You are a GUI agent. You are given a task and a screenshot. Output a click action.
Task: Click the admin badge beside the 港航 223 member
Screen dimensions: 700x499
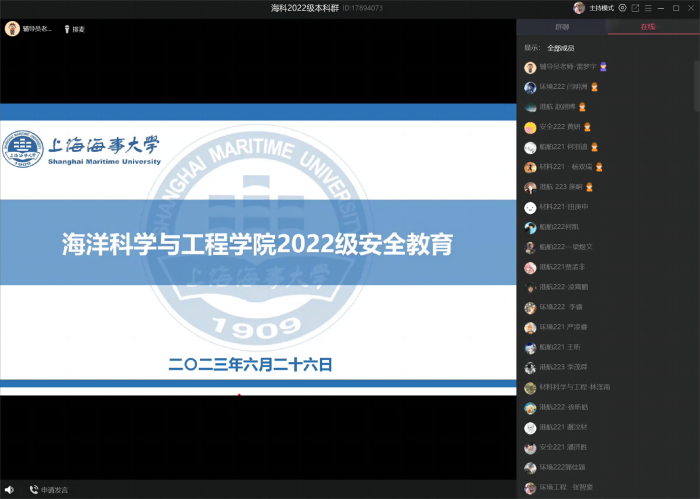(589, 187)
